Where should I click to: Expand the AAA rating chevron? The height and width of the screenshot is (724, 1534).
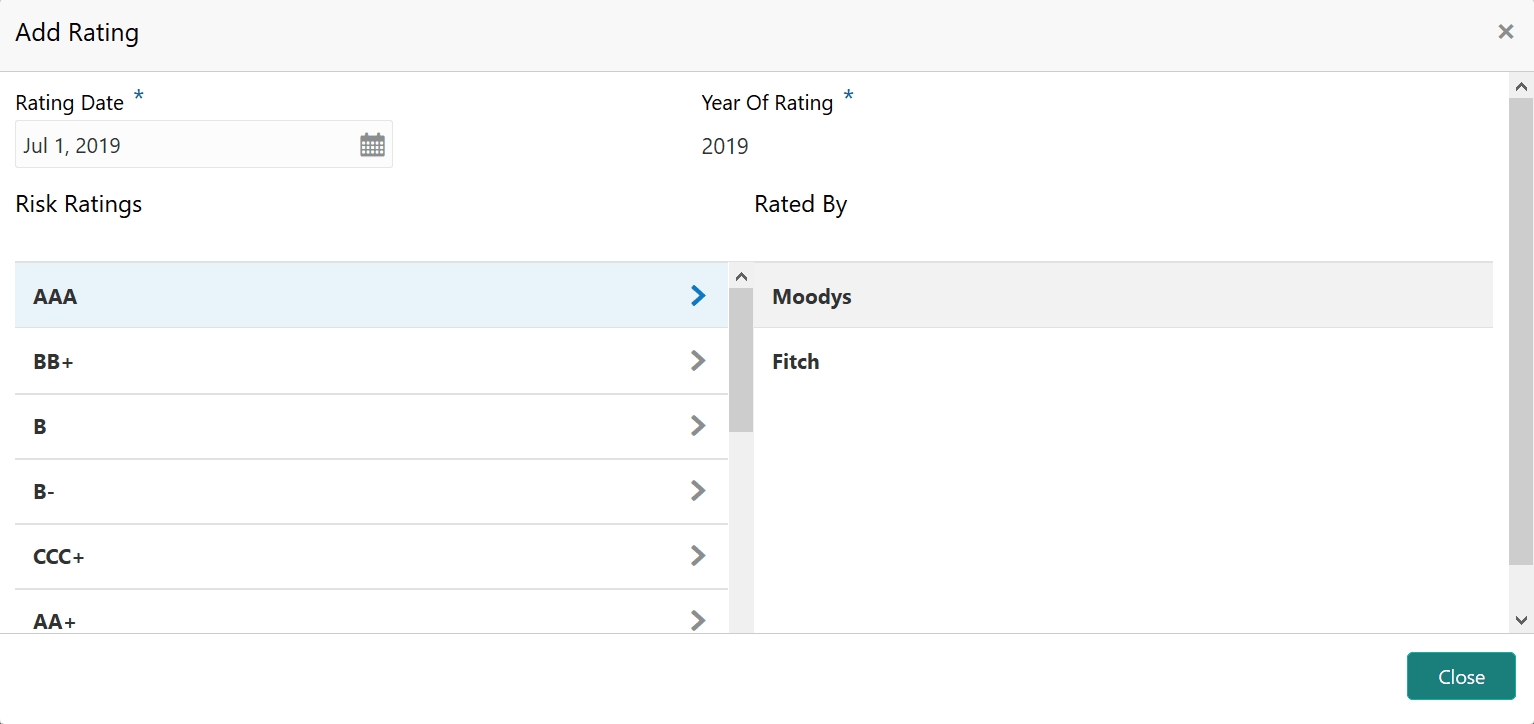click(x=698, y=296)
